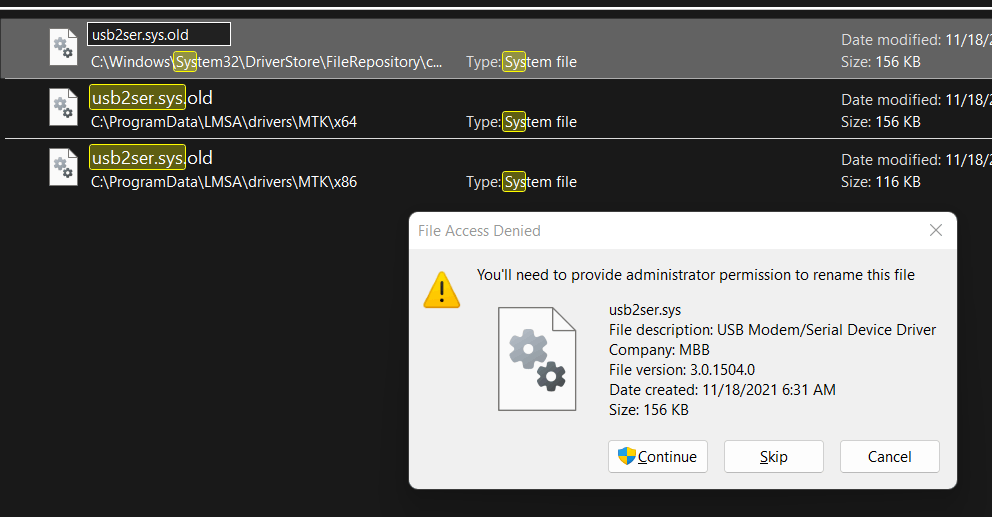Click the yellow warning triangle icon
The image size is (992, 517).
click(x=442, y=290)
